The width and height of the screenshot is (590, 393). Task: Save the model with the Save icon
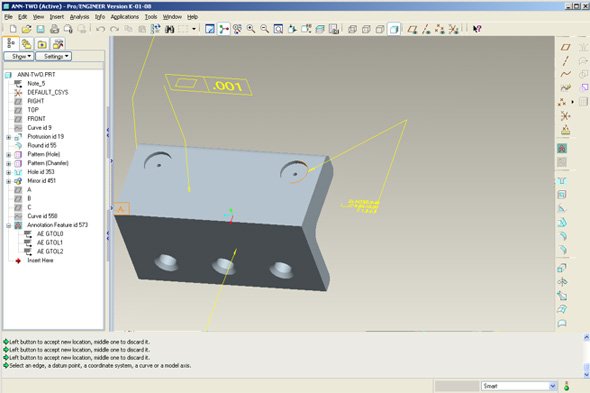40,29
